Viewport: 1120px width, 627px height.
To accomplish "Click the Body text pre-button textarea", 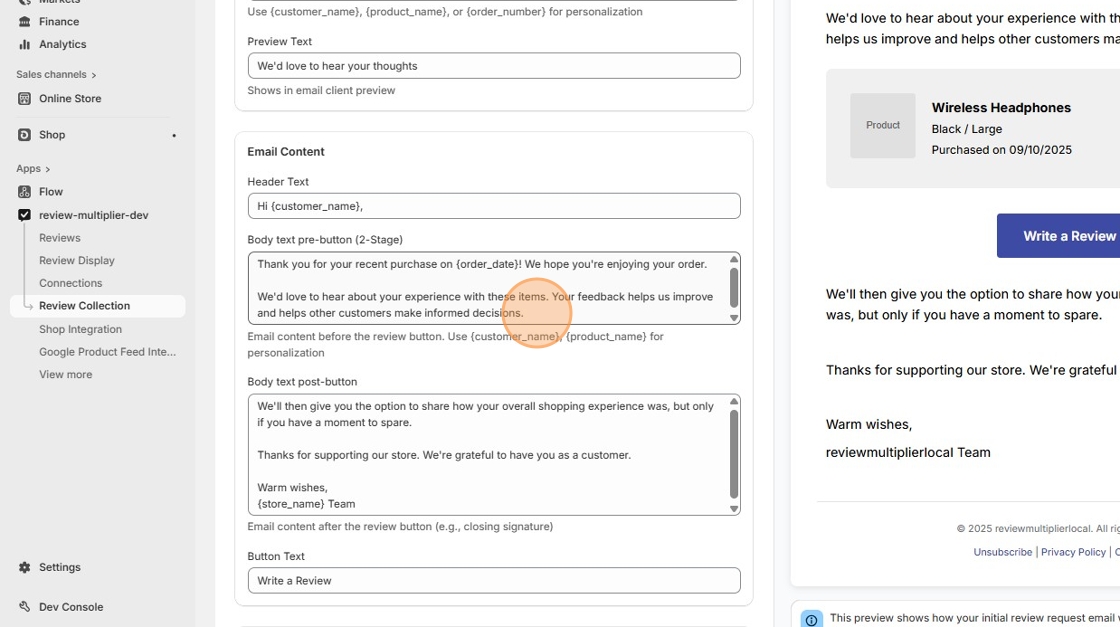I will click(494, 288).
